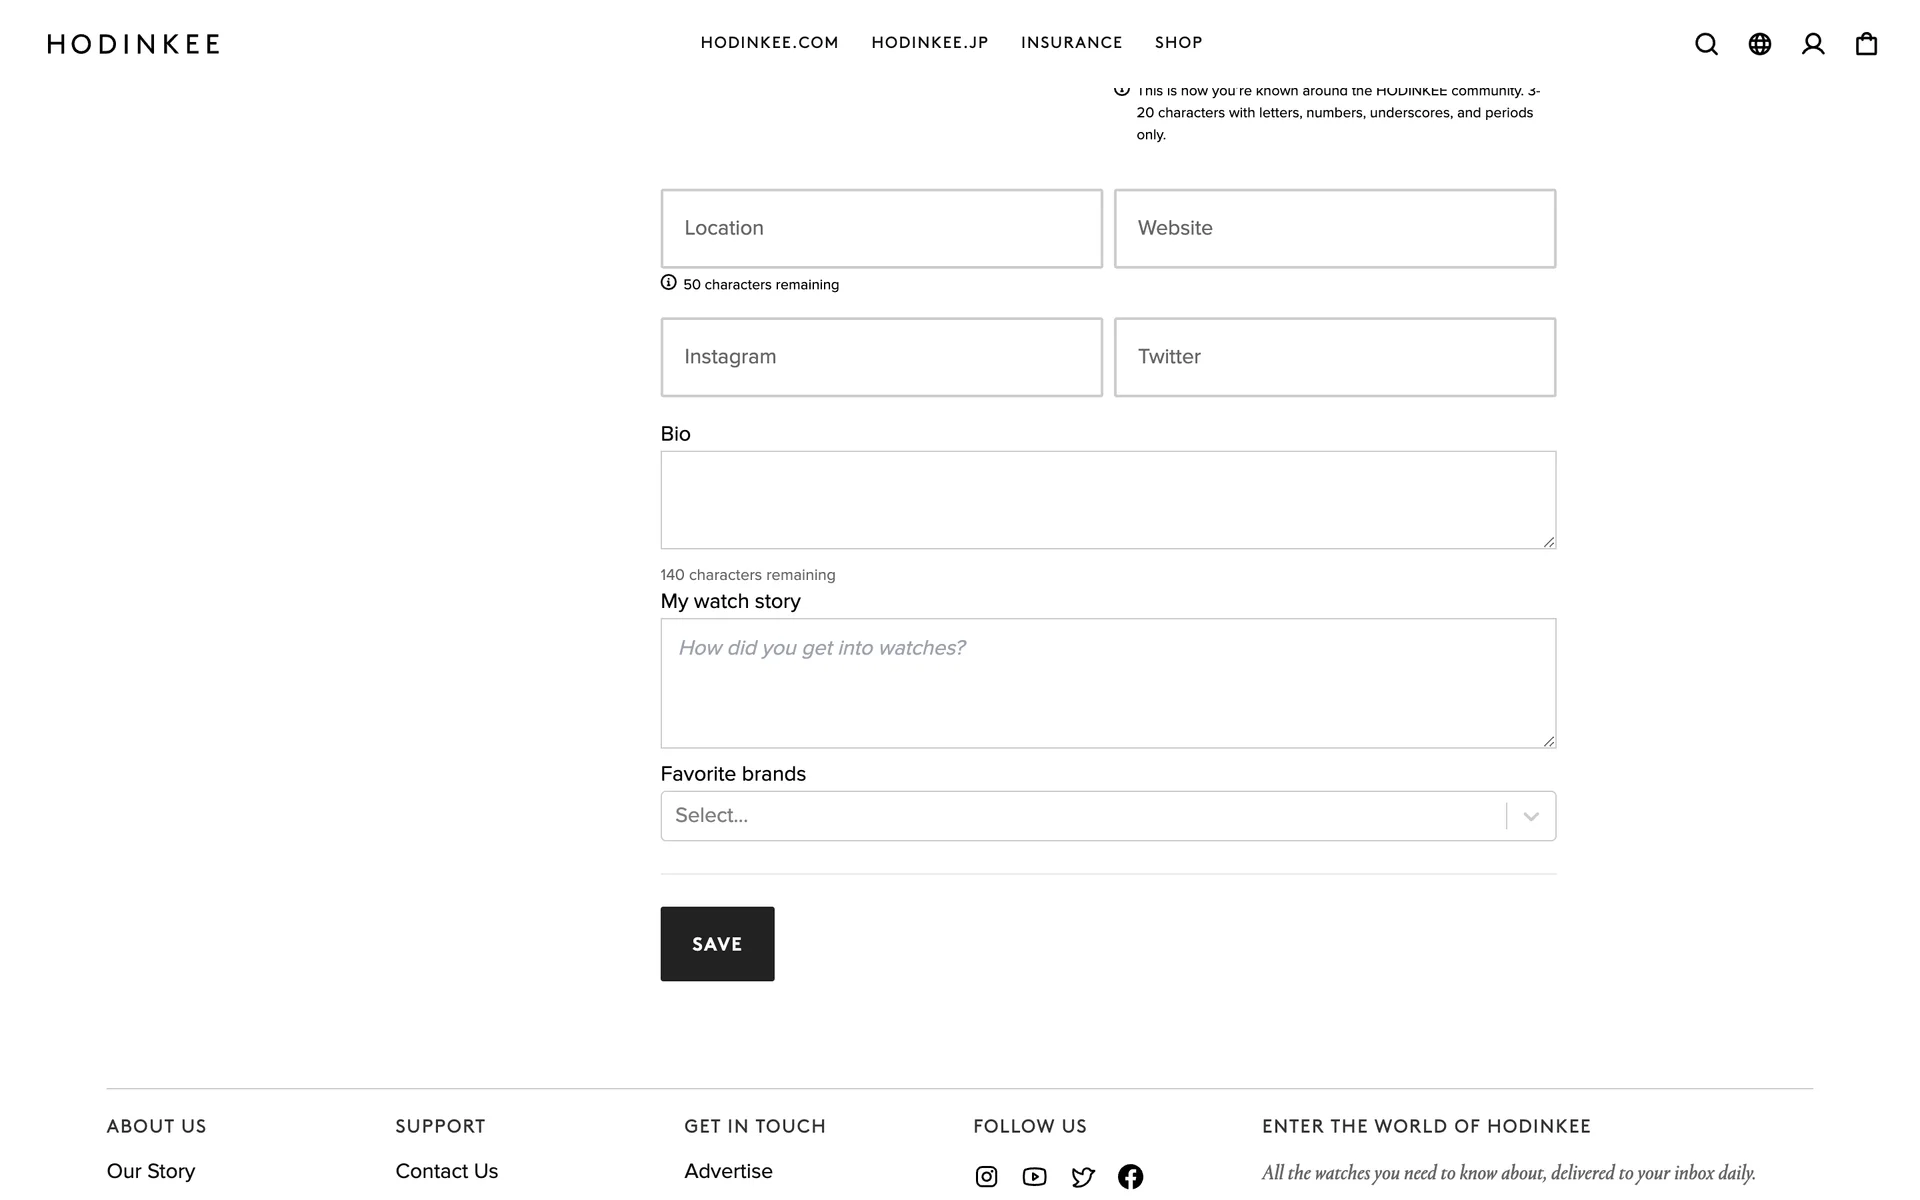
Task: Click the Location input field
Action: coord(881,228)
